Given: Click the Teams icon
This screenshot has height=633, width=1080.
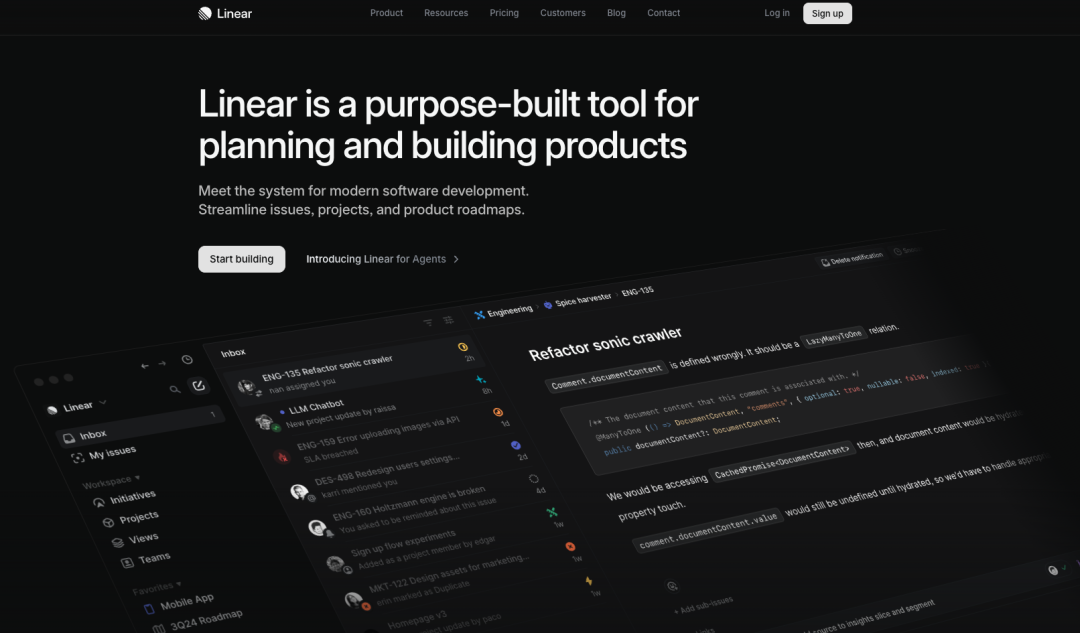Looking at the screenshot, I should coord(127,563).
